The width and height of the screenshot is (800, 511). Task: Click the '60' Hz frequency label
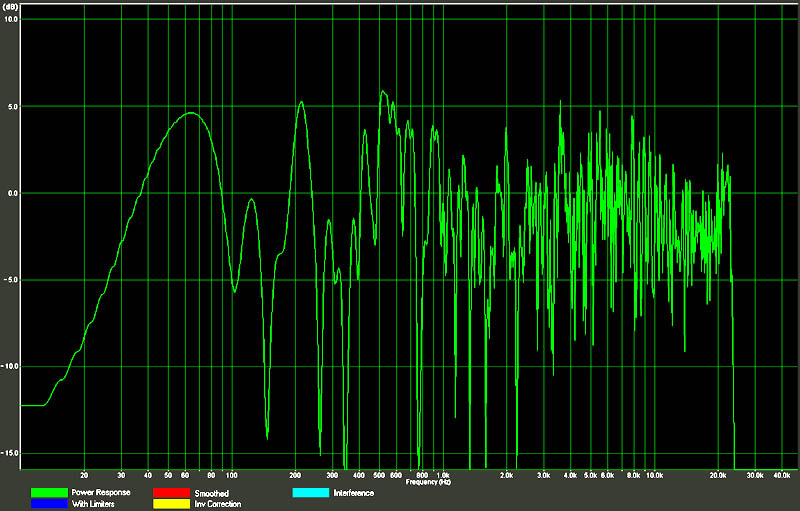[x=185, y=475]
